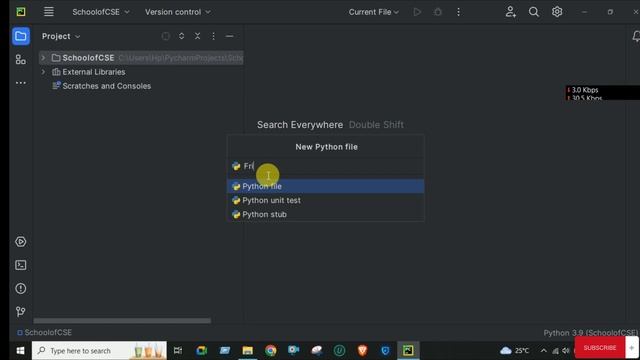
Task: Open the Current File run configuration dropdown
Action: click(373, 12)
